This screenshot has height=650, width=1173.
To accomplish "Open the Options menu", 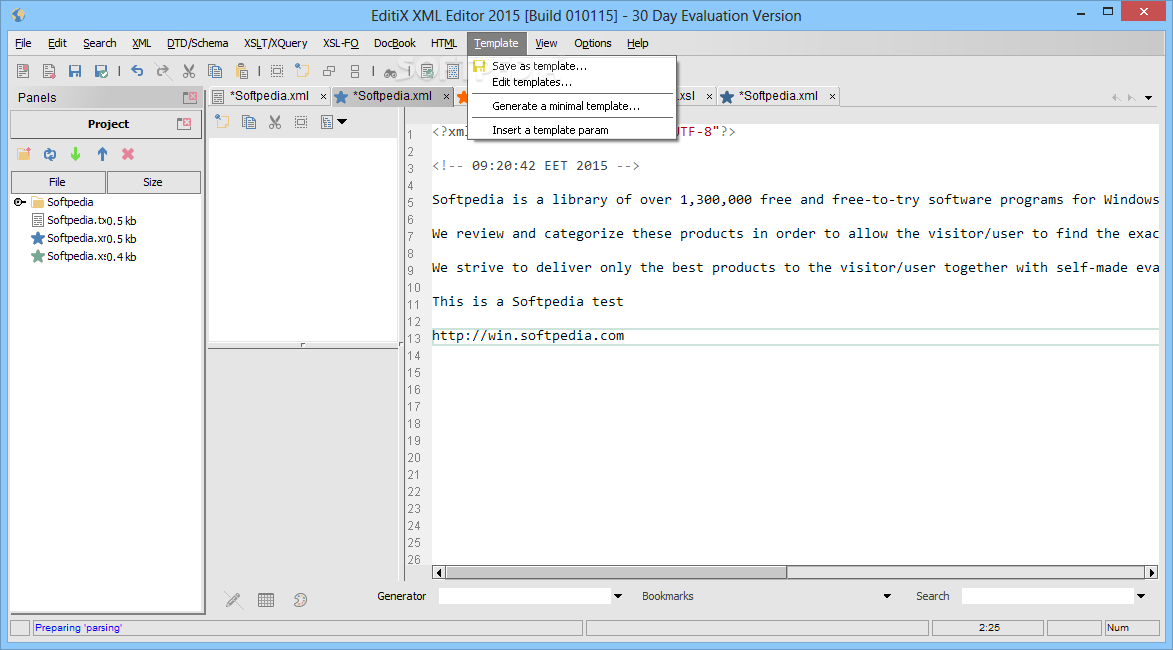I will tap(592, 43).
